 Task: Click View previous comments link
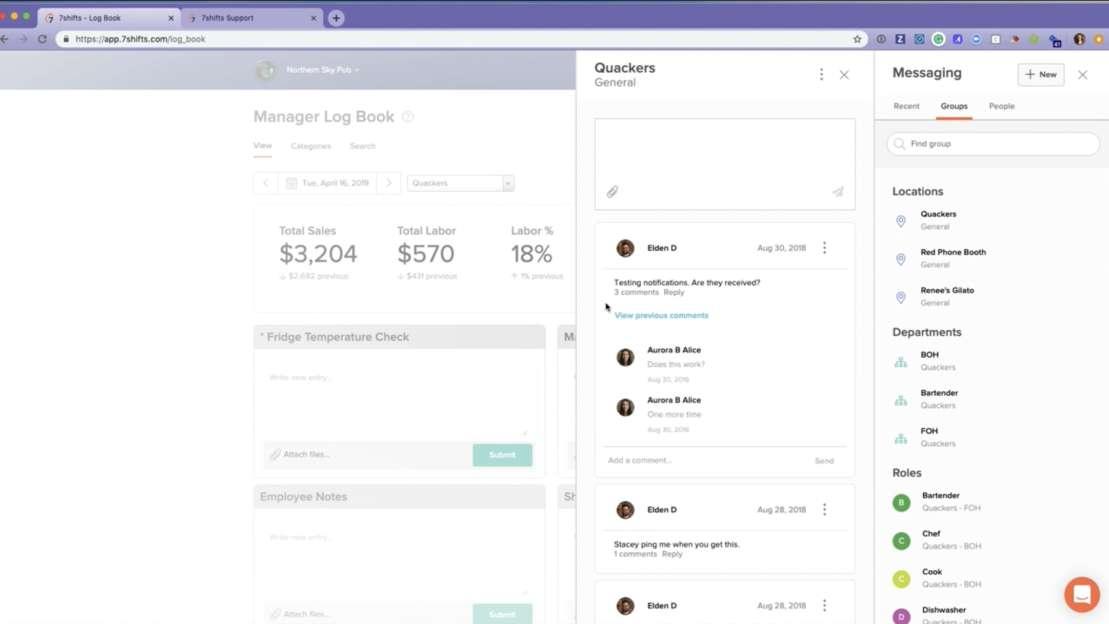pos(661,316)
